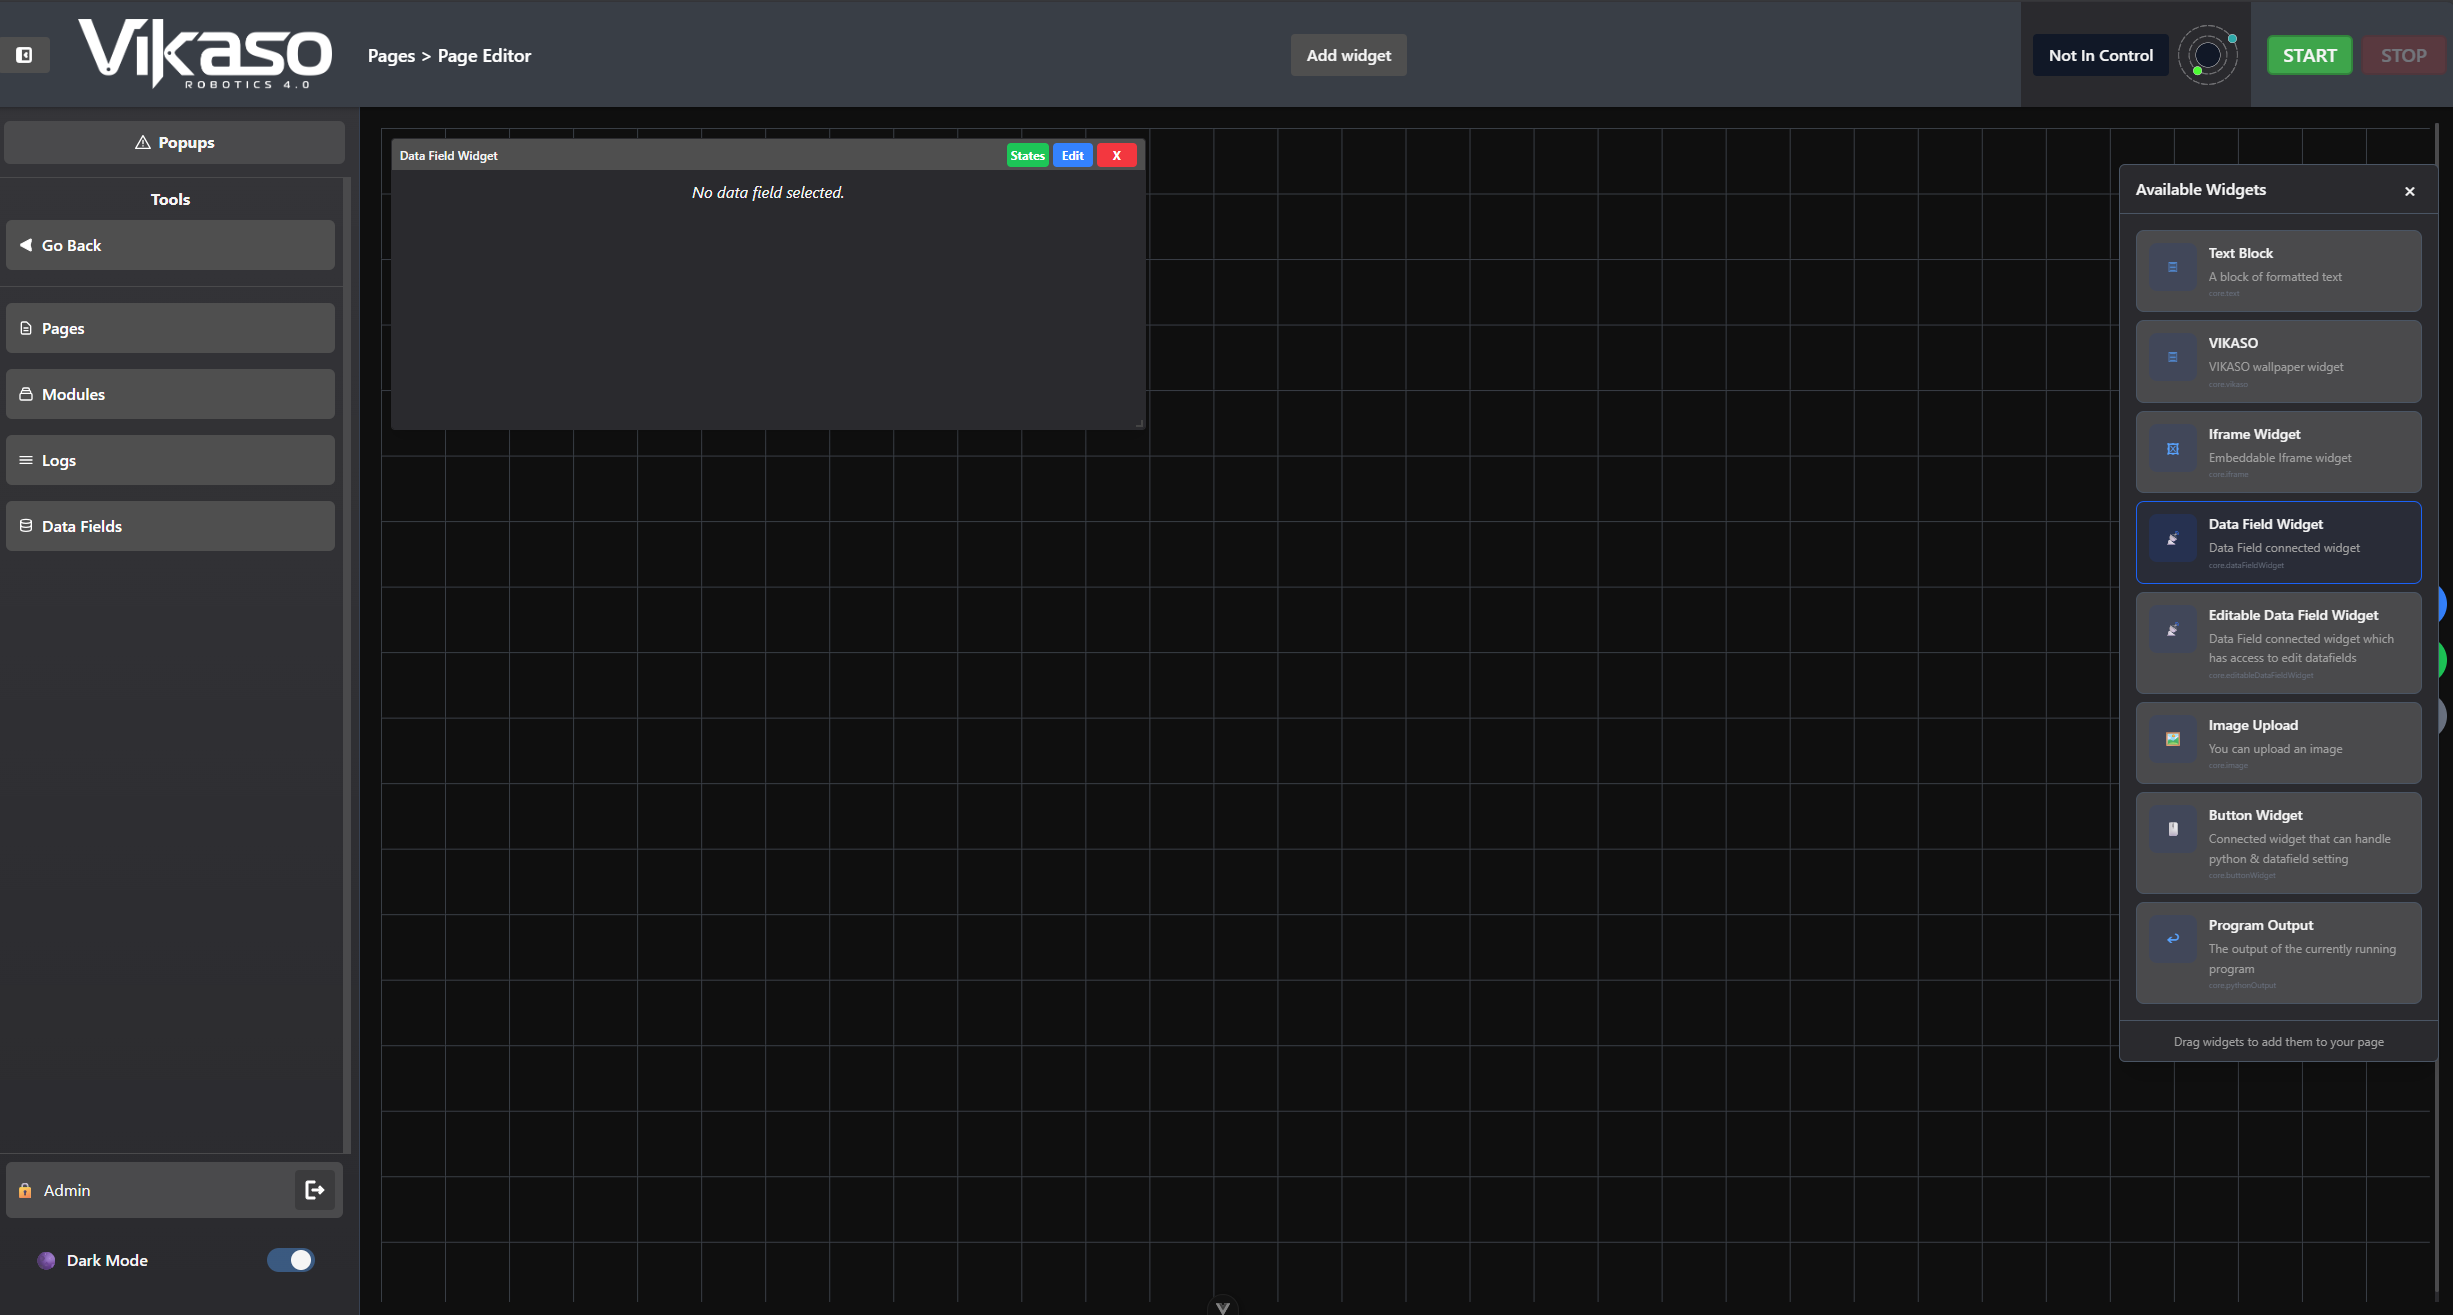Open Logs from the sidebar
This screenshot has width=2453, height=1315.
pos(170,460)
